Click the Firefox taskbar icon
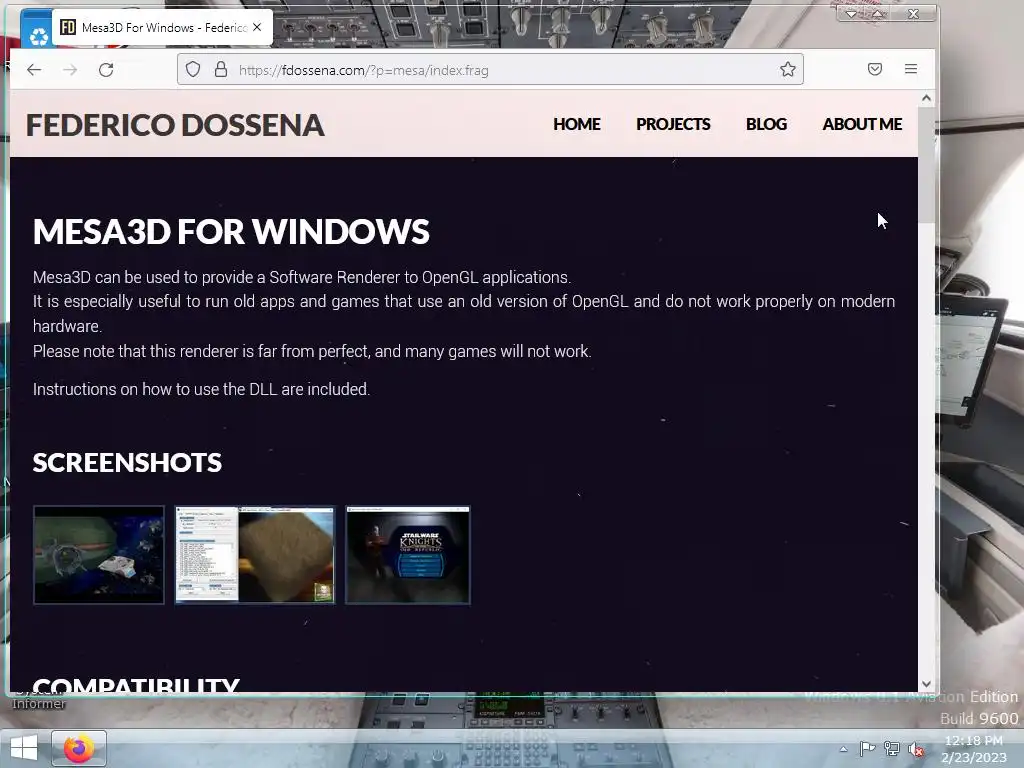 tap(78, 748)
